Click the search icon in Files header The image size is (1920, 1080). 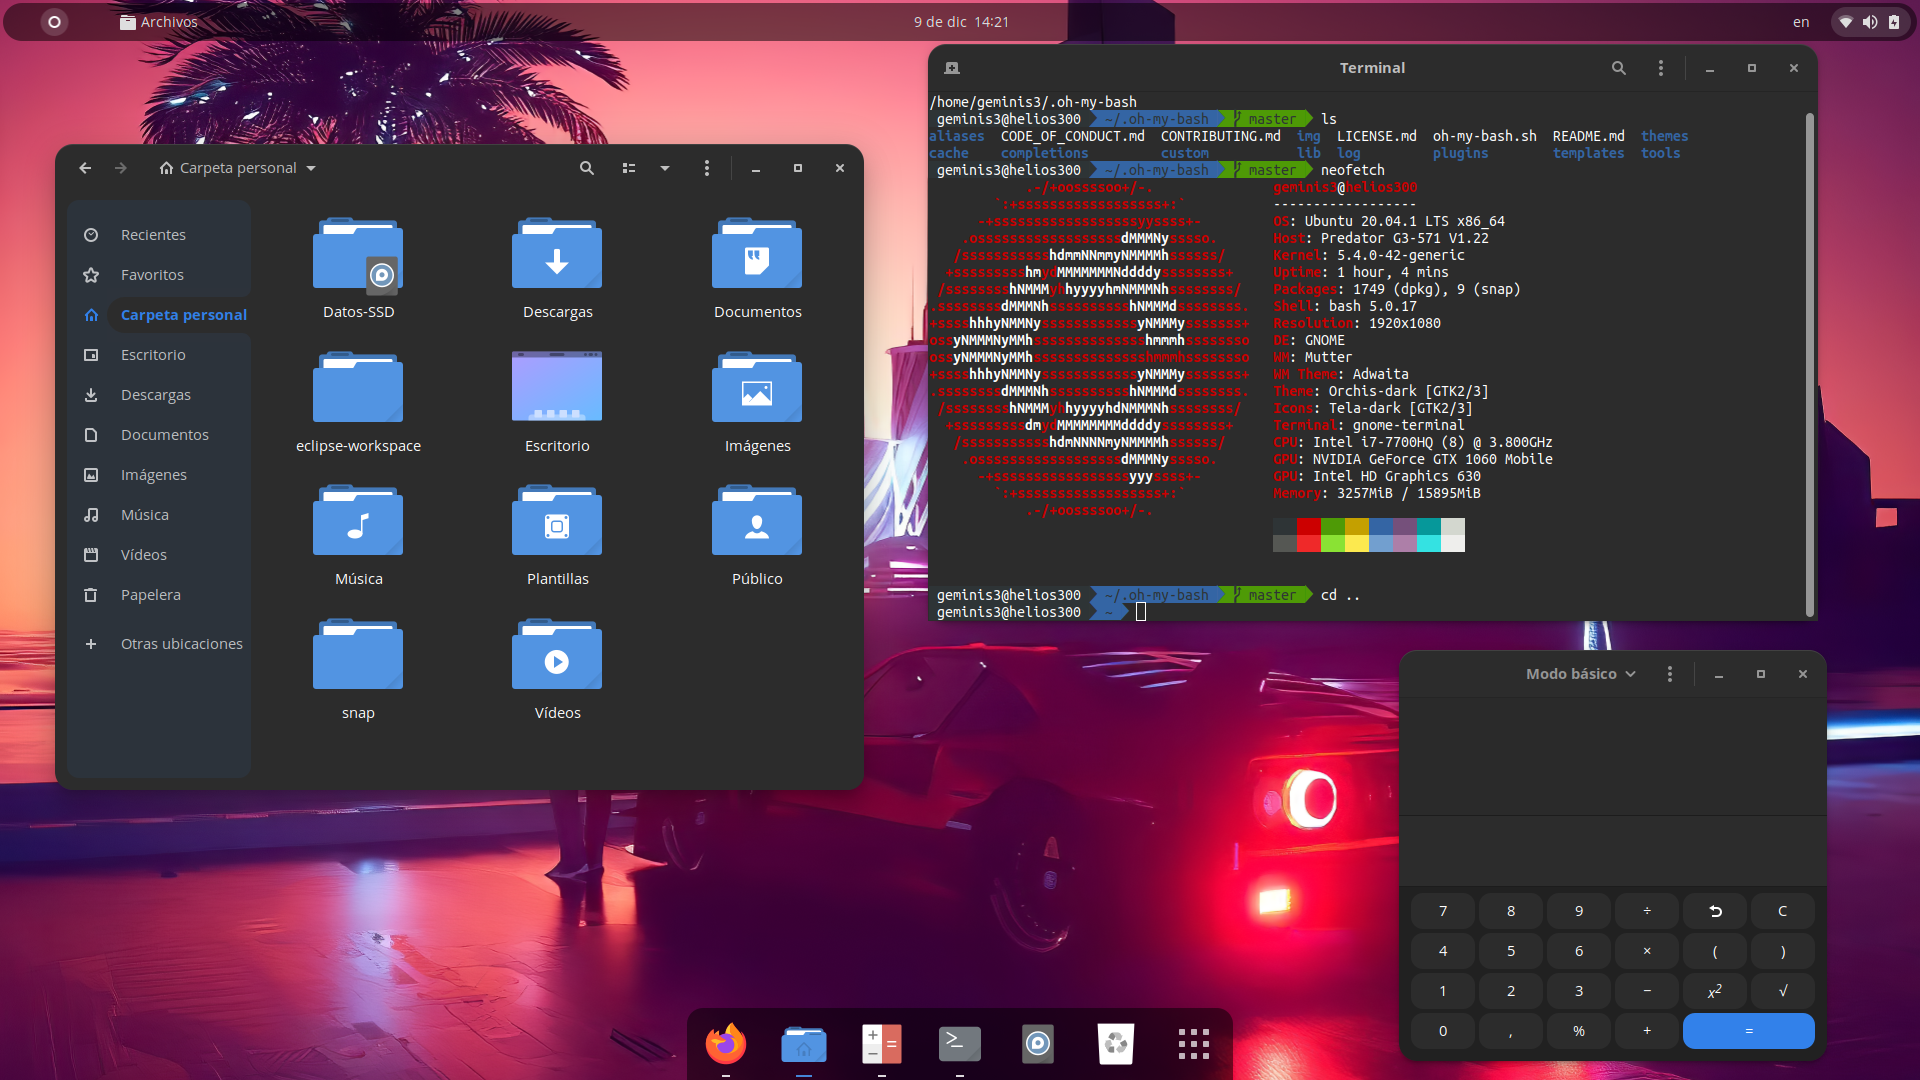[587, 168]
